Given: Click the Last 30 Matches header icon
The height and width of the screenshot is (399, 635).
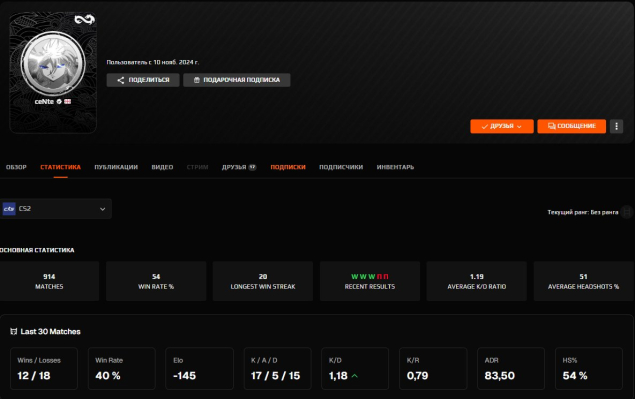Looking at the screenshot, I should pyautogui.click(x=14, y=332).
